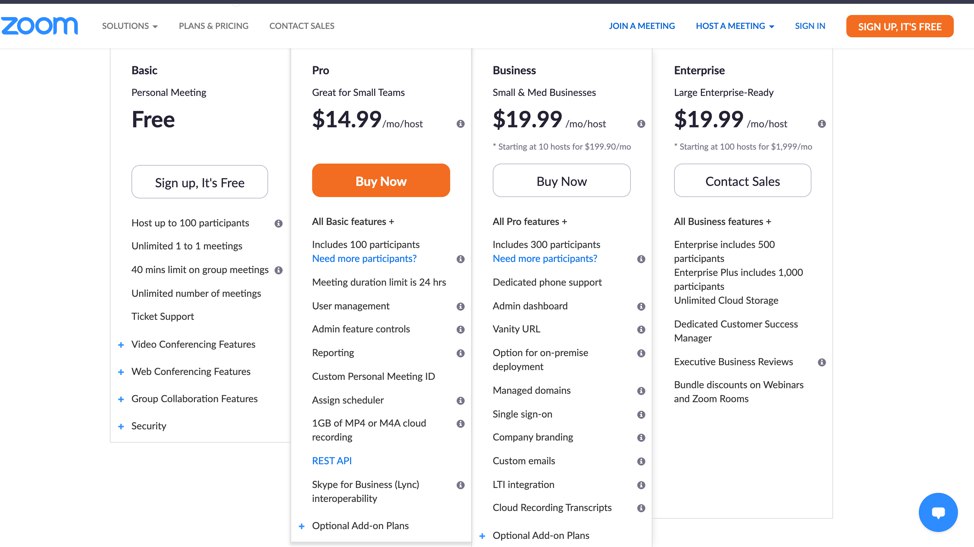
Task: Select 'Meeting duration limit is 24 hrs' text
Action: (379, 283)
